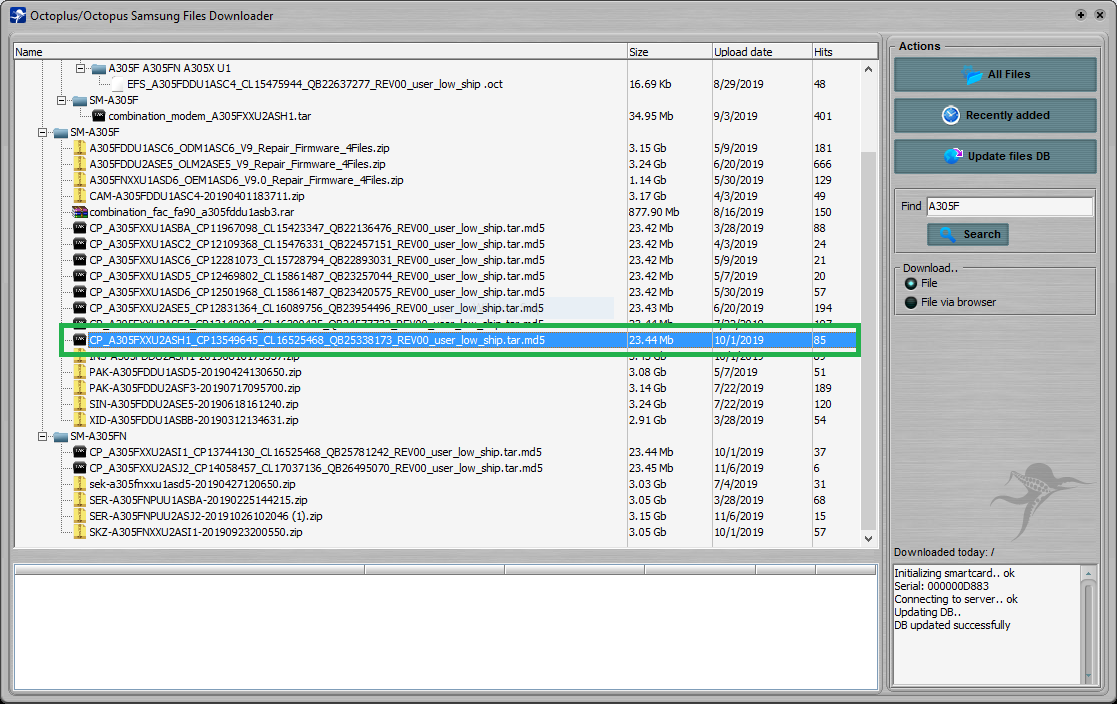Click zip icon of PAK-A305FDDU2ASF3 file
Image resolution: width=1117 pixels, height=704 pixels.
click(79, 388)
